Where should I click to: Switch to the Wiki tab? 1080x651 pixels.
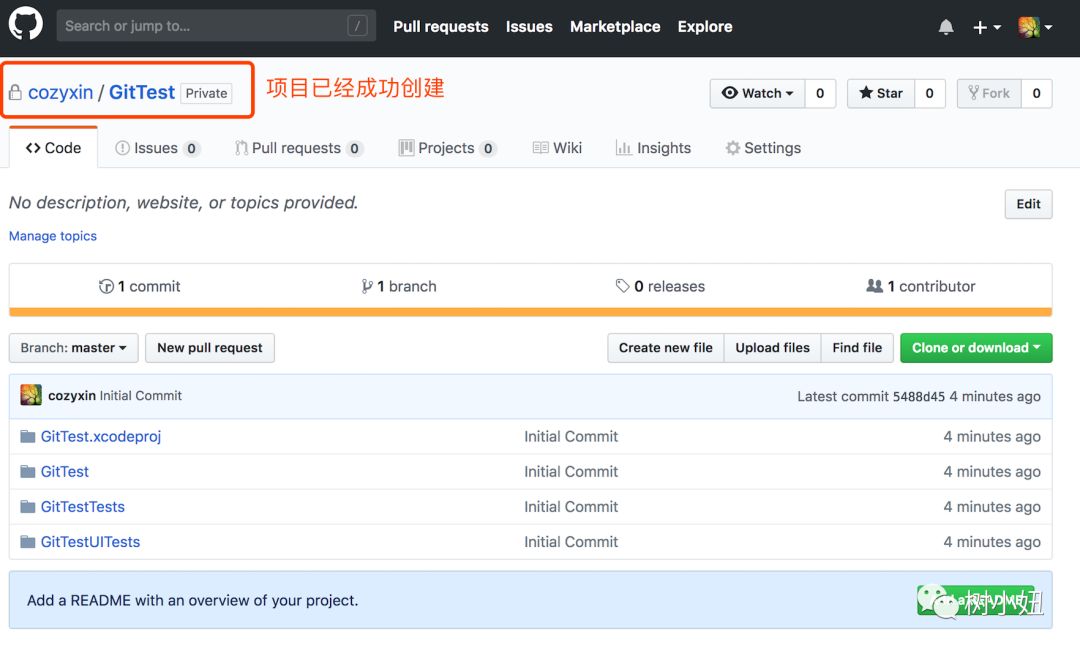tap(557, 148)
